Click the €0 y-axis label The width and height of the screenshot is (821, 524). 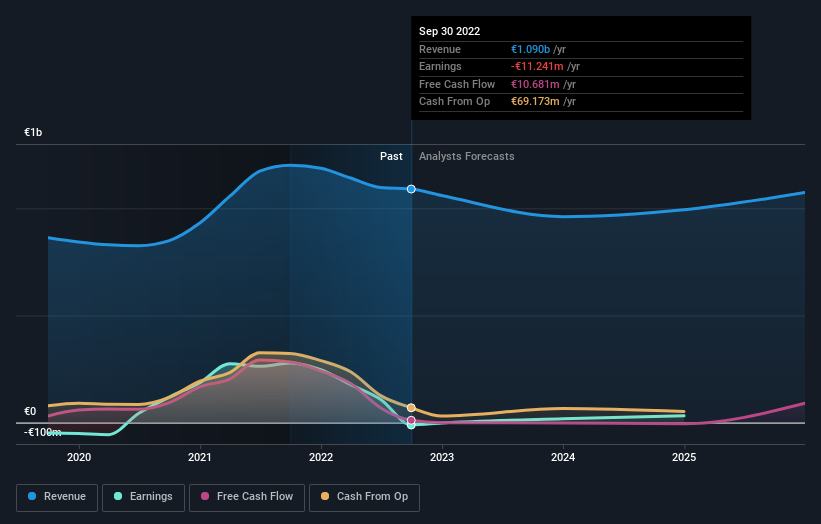point(30,411)
